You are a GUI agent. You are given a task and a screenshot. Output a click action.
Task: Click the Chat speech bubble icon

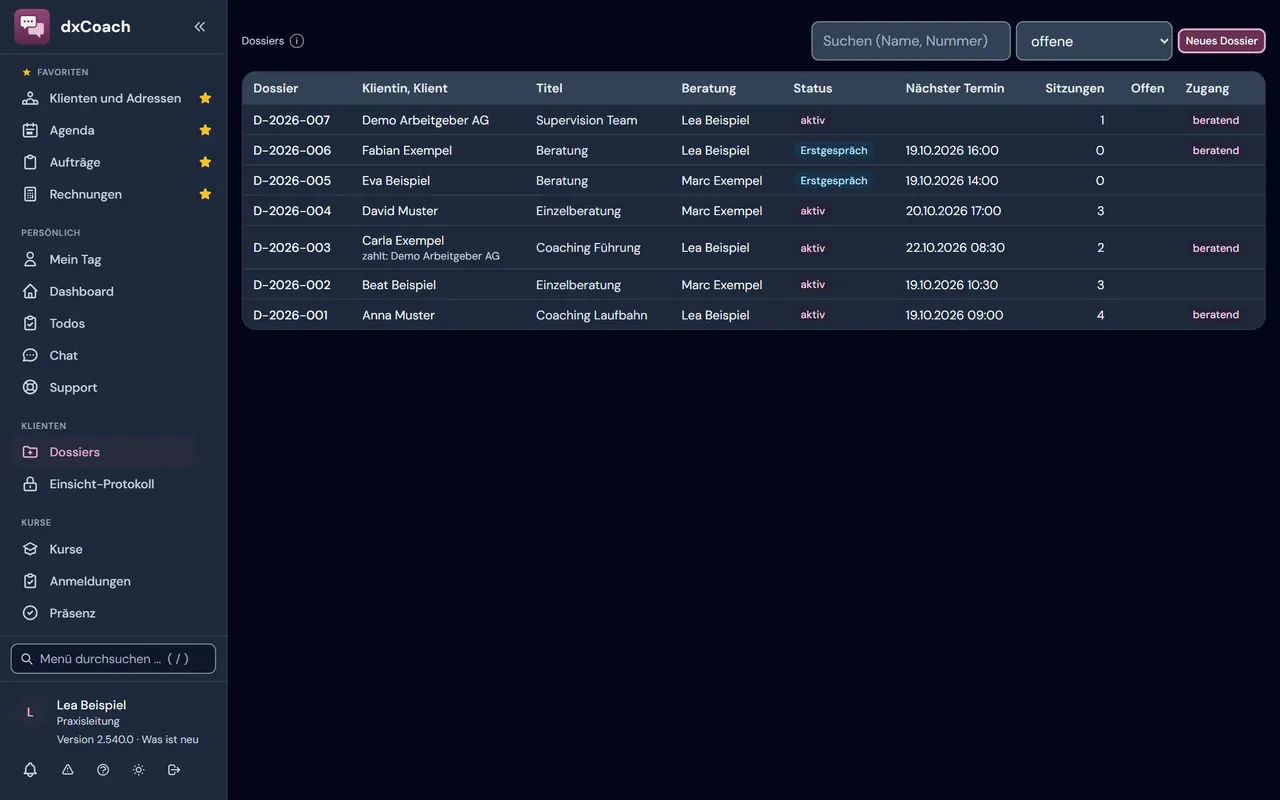tap(30, 355)
